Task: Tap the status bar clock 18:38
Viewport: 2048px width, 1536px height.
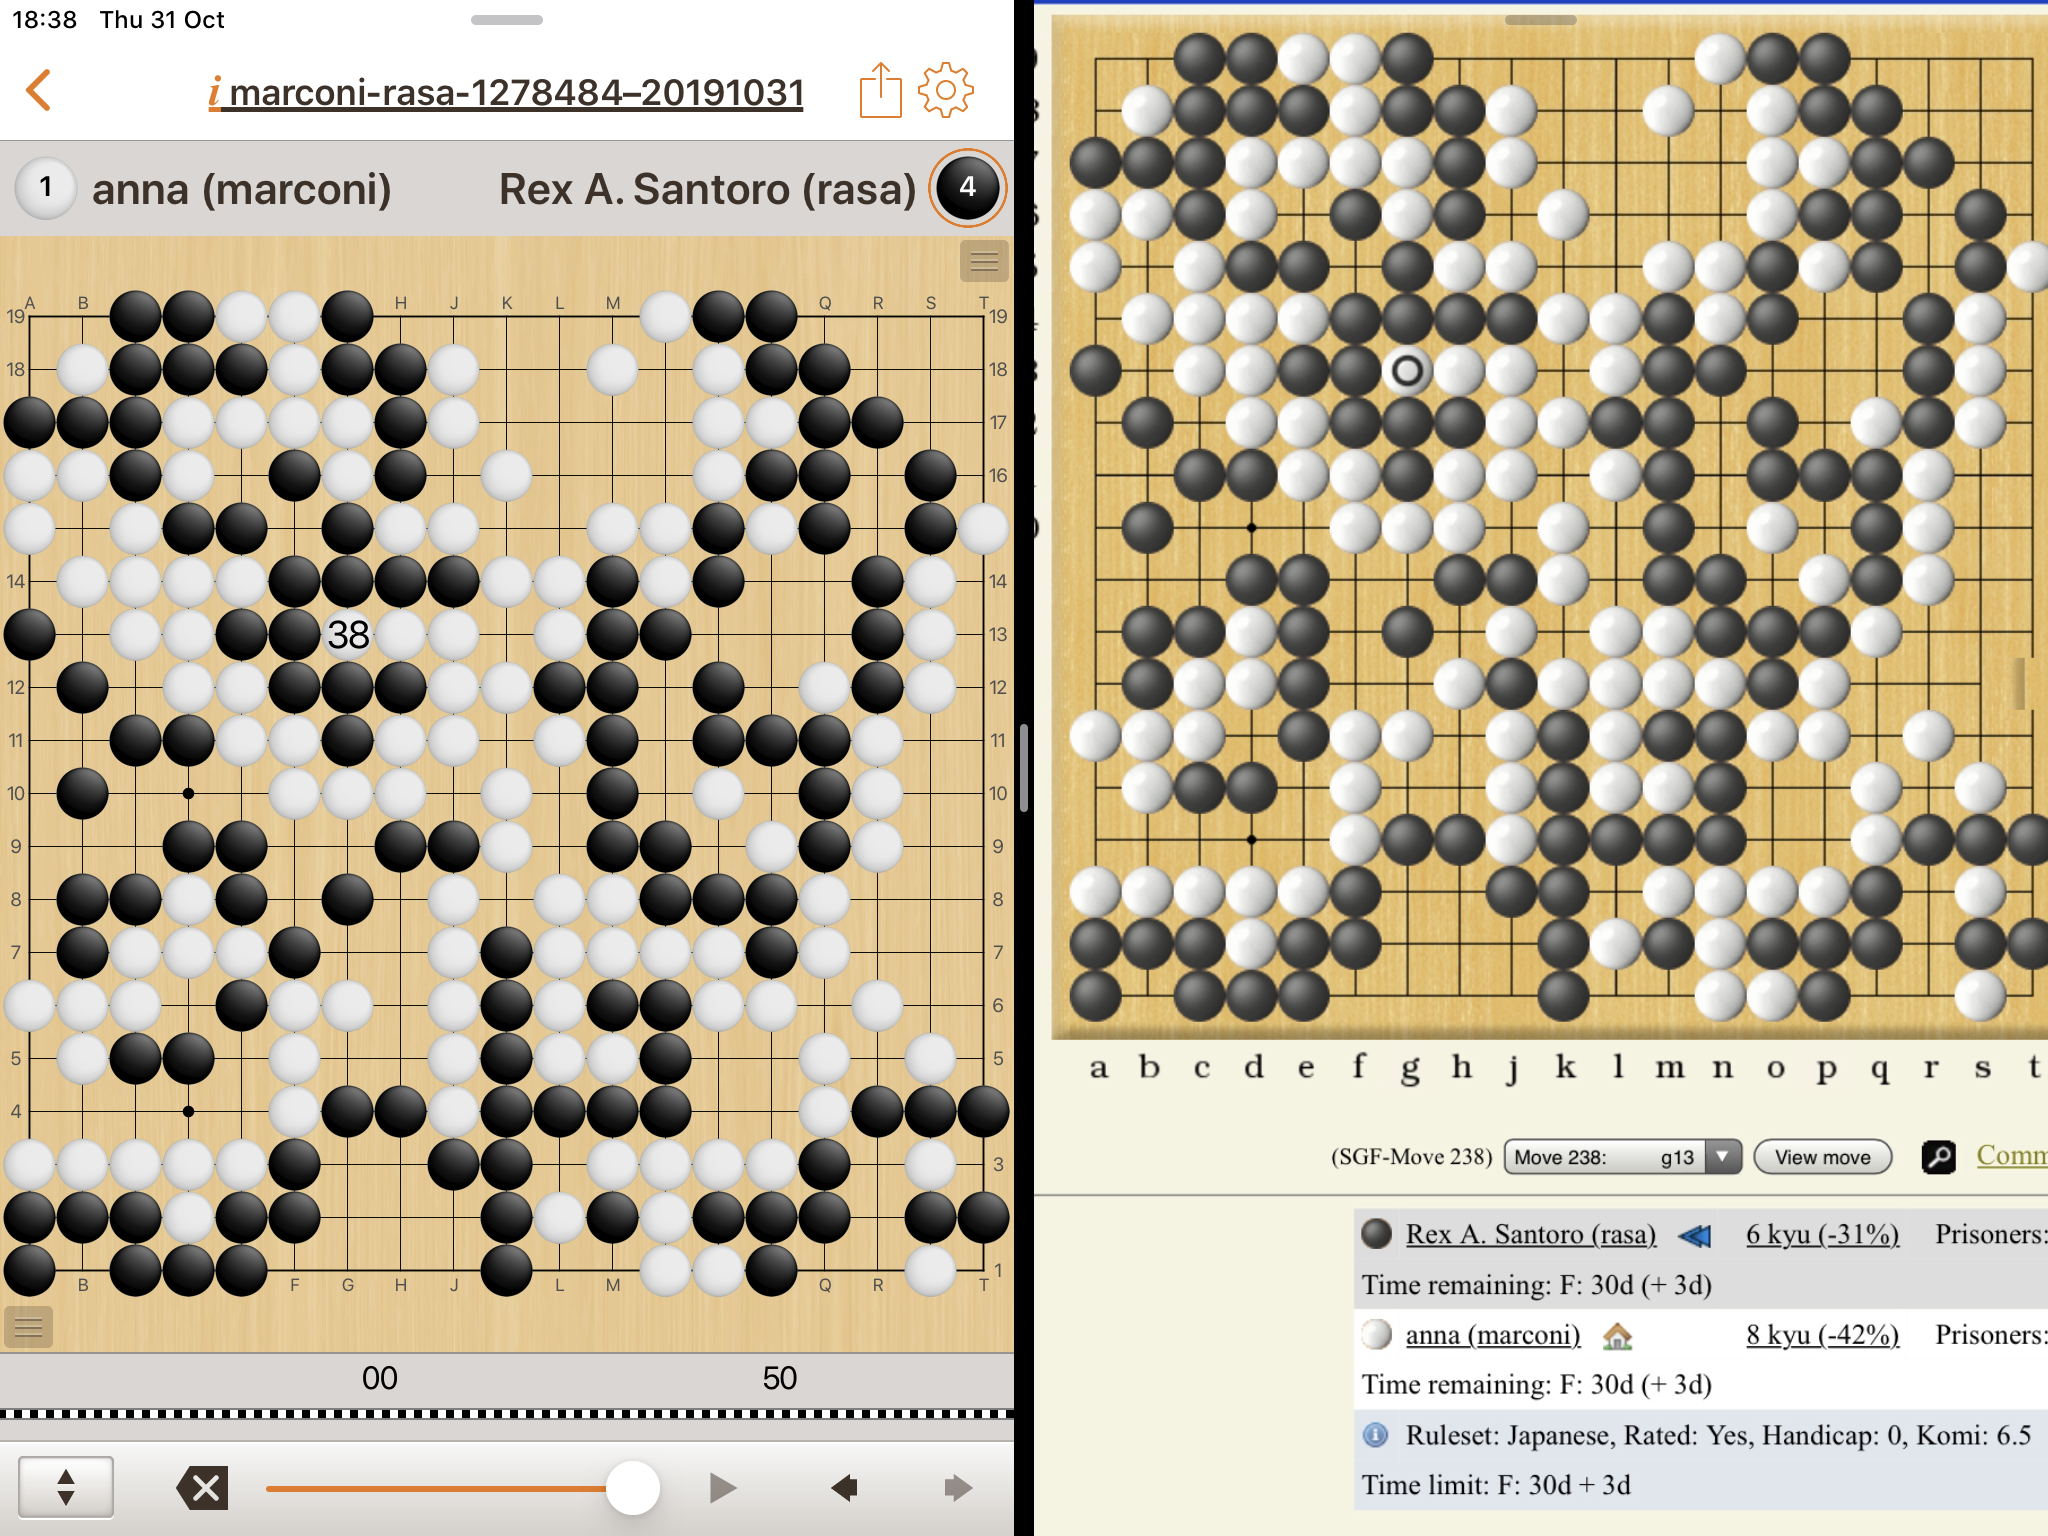Action: point(44,20)
